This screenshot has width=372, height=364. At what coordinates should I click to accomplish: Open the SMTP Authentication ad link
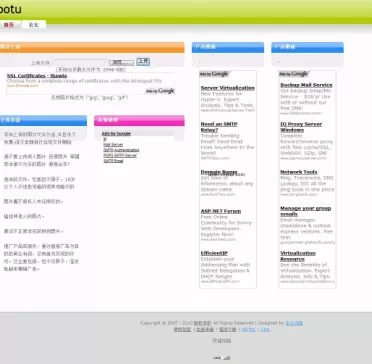point(121,150)
